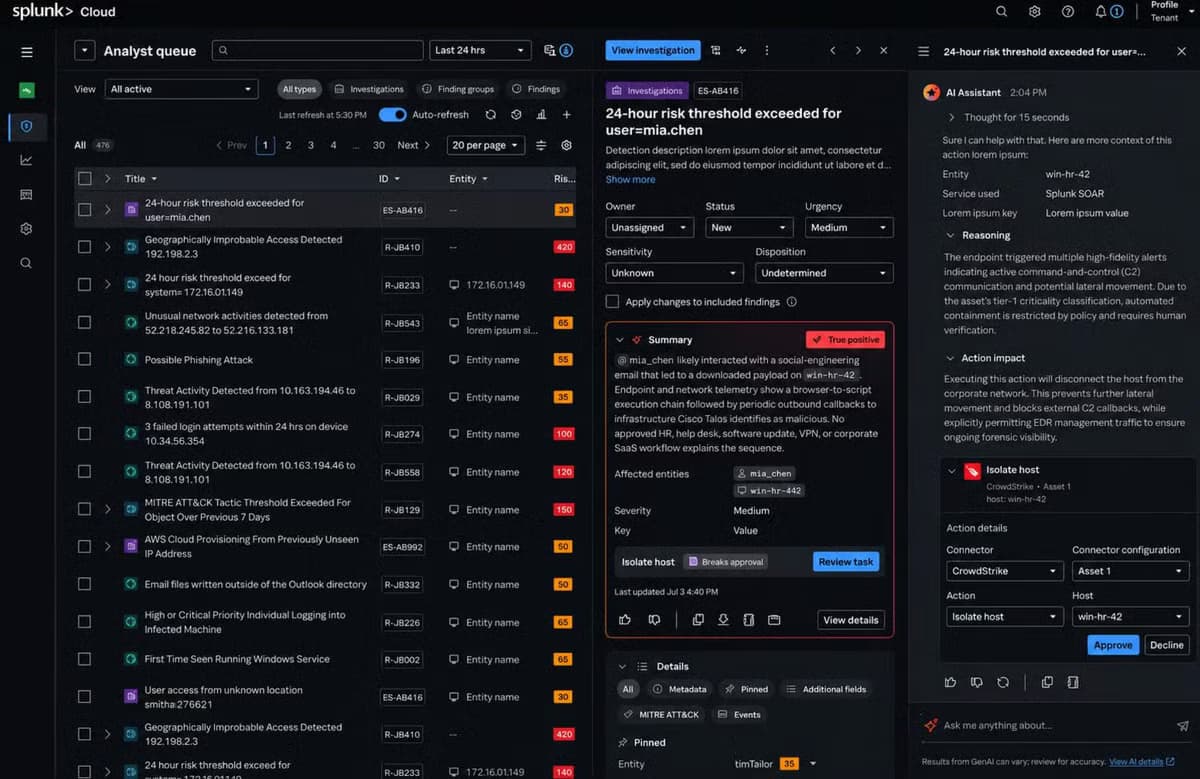Open the AI Assistant panel list menu icon

coord(923,51)
